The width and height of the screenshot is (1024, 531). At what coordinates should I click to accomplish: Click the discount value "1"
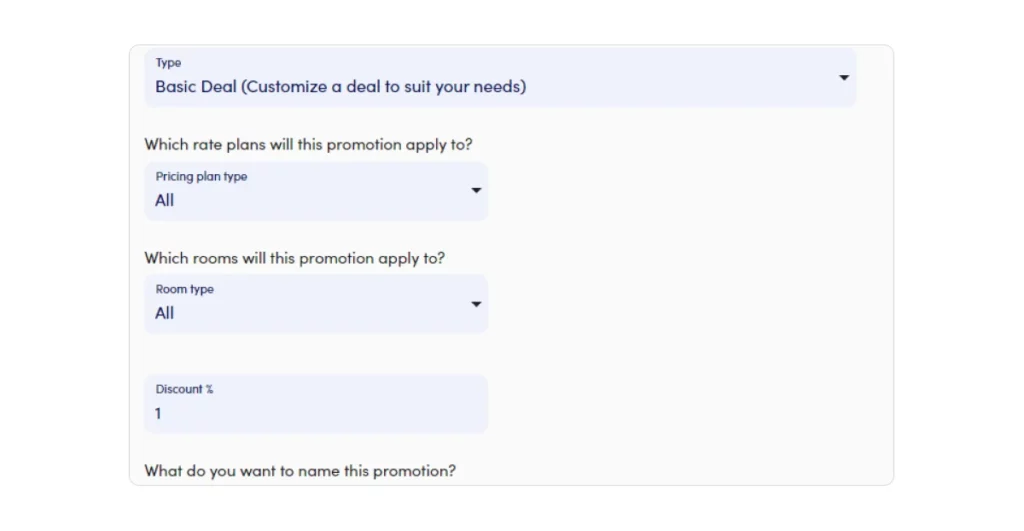click(x=158, y=414)
